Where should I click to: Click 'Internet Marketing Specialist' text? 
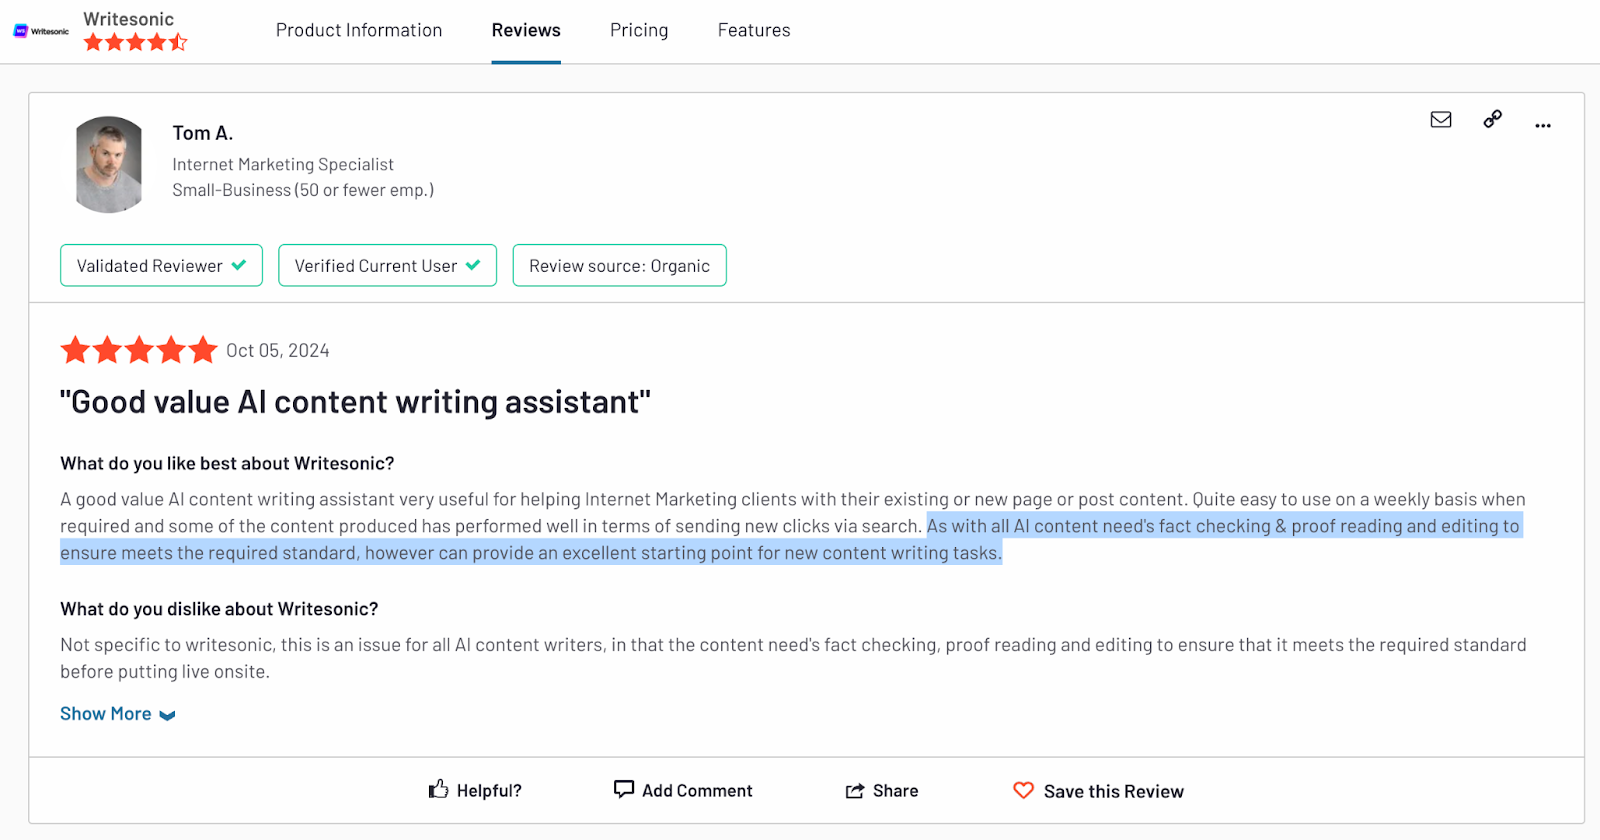(x=283, y=164)
